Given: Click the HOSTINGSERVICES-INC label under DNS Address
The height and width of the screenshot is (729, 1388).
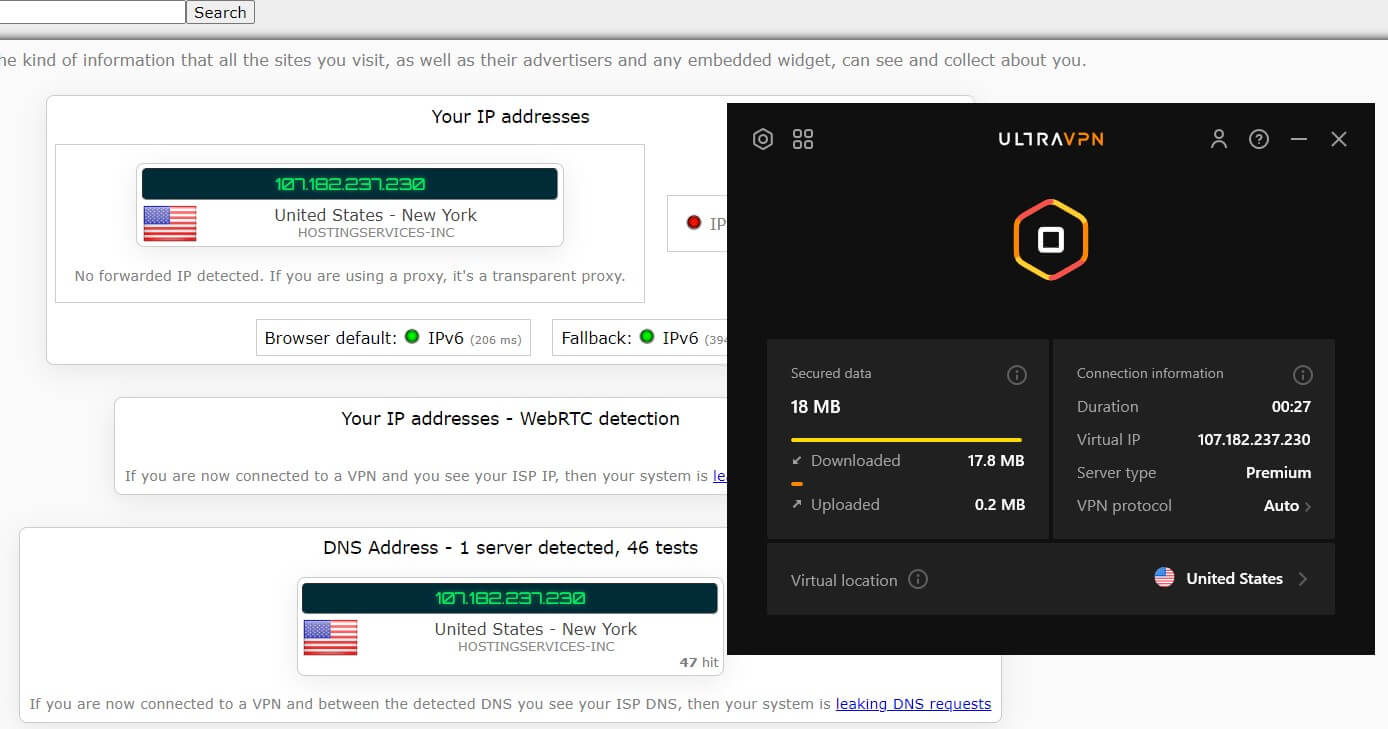Looking at the screenshot, I should click(536, 647).
